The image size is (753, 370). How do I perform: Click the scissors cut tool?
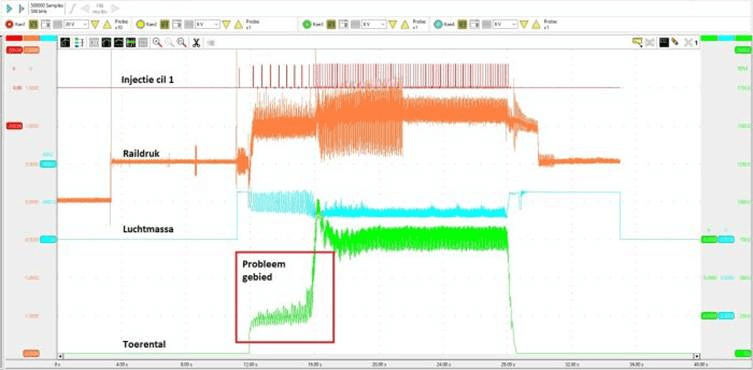196,43
